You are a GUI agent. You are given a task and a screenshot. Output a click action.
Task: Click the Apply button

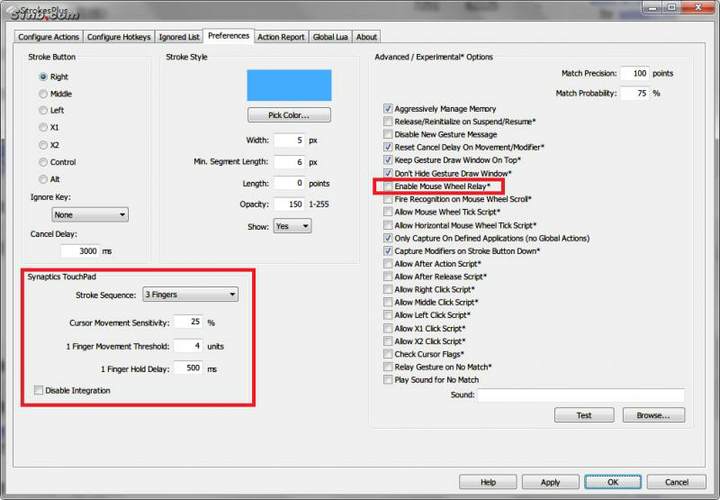click(550, 482)
